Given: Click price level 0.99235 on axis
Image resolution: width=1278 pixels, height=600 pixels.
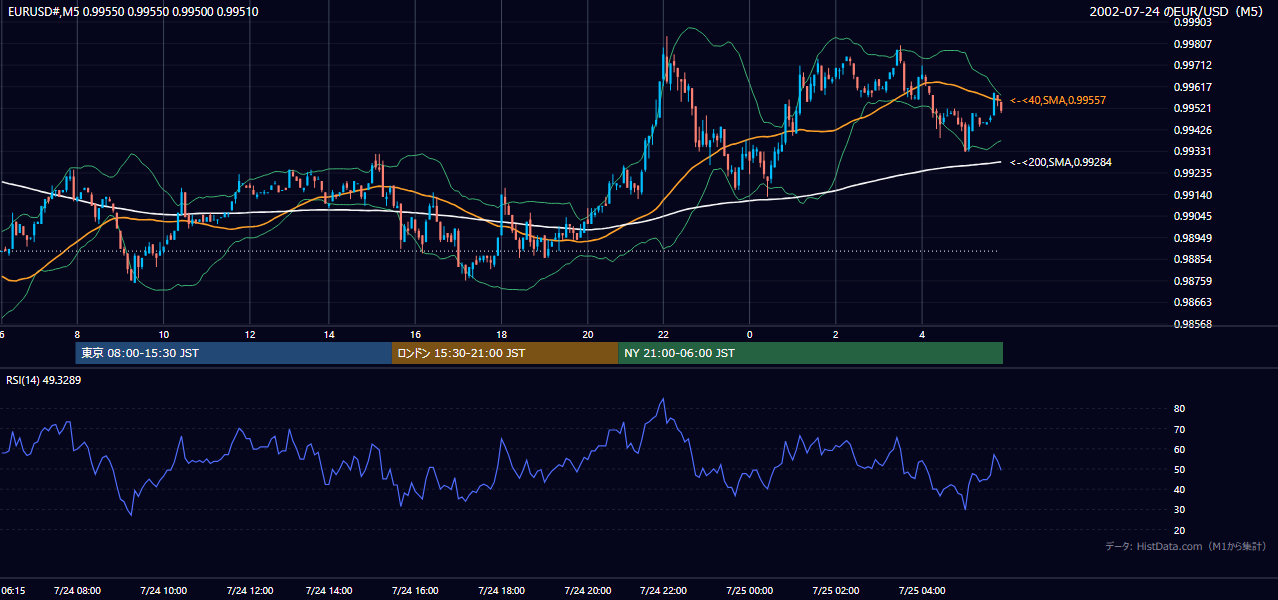Looking at the screenshot, I should 1192,173.
